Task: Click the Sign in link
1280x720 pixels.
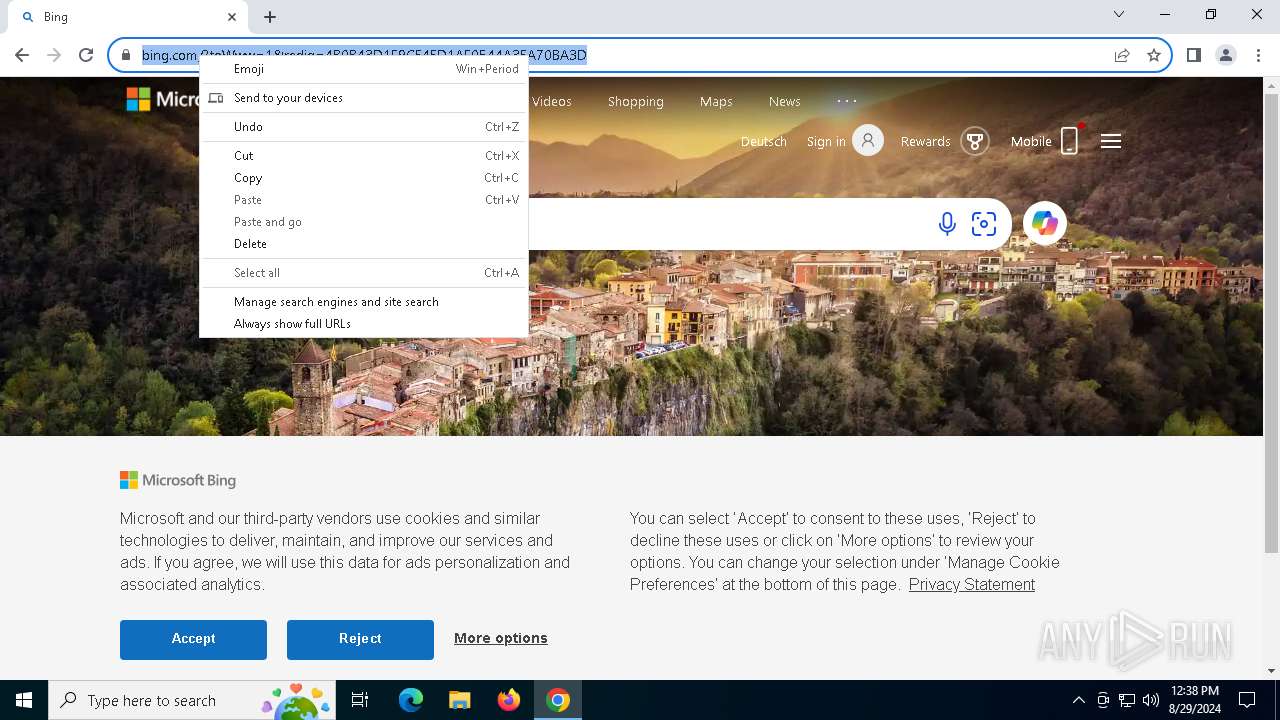Action: [x=826, y=141]
